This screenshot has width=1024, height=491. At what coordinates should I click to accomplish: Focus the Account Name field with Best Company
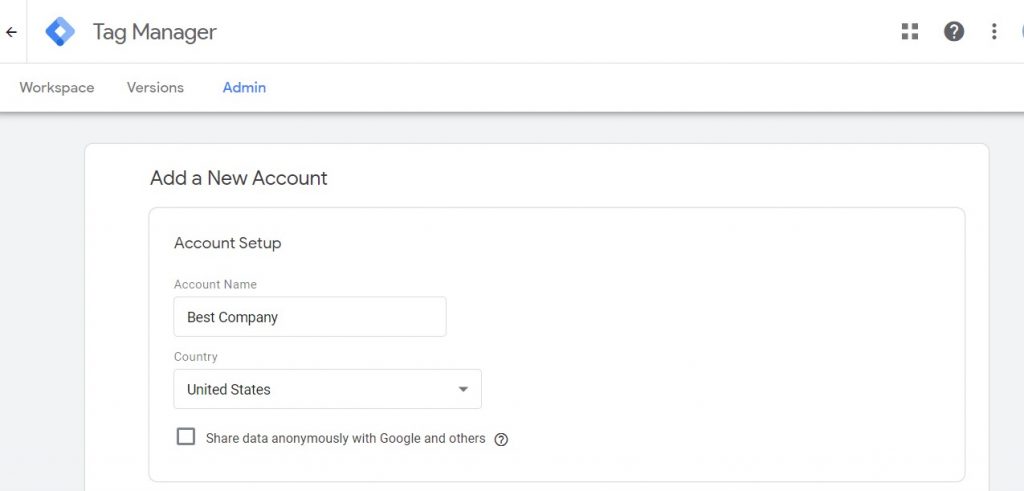(x=310, y=317)
